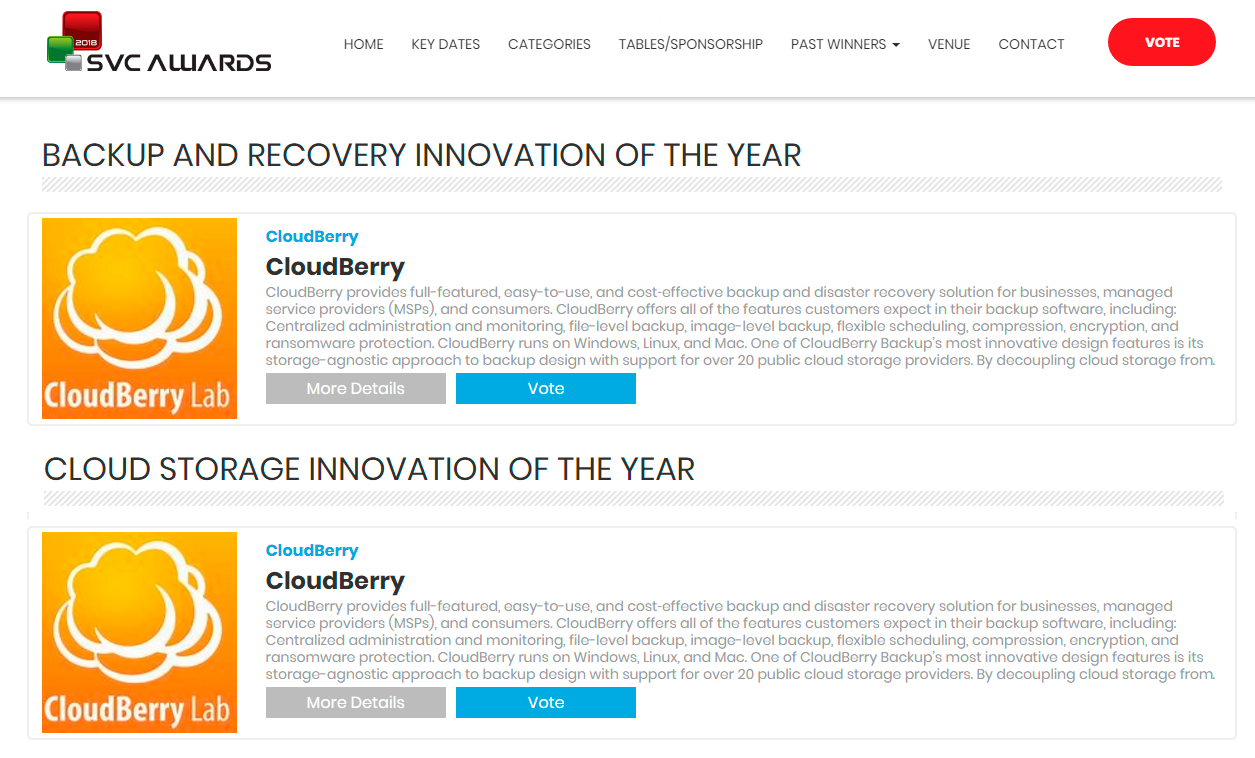Click the red VOTE button in header
This screenshot has width=1255, height=758.
(x=1162, y=42)
